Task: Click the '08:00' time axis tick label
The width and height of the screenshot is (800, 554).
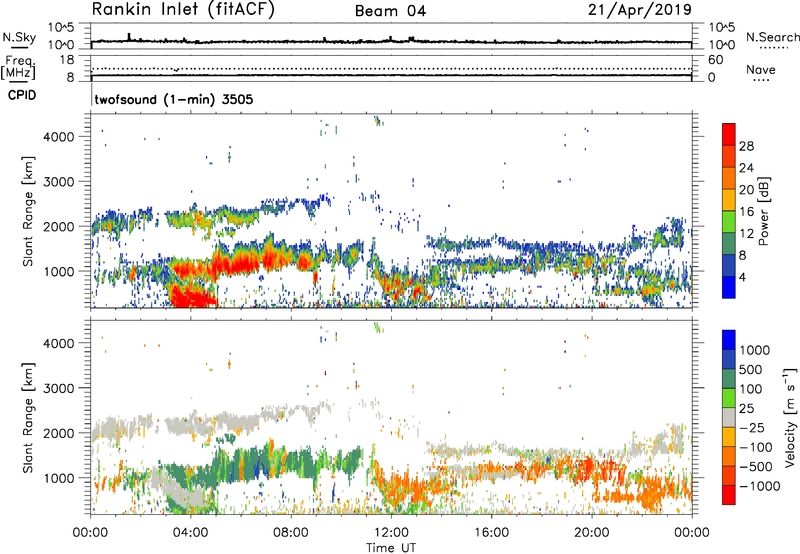Action: [291, 533]
